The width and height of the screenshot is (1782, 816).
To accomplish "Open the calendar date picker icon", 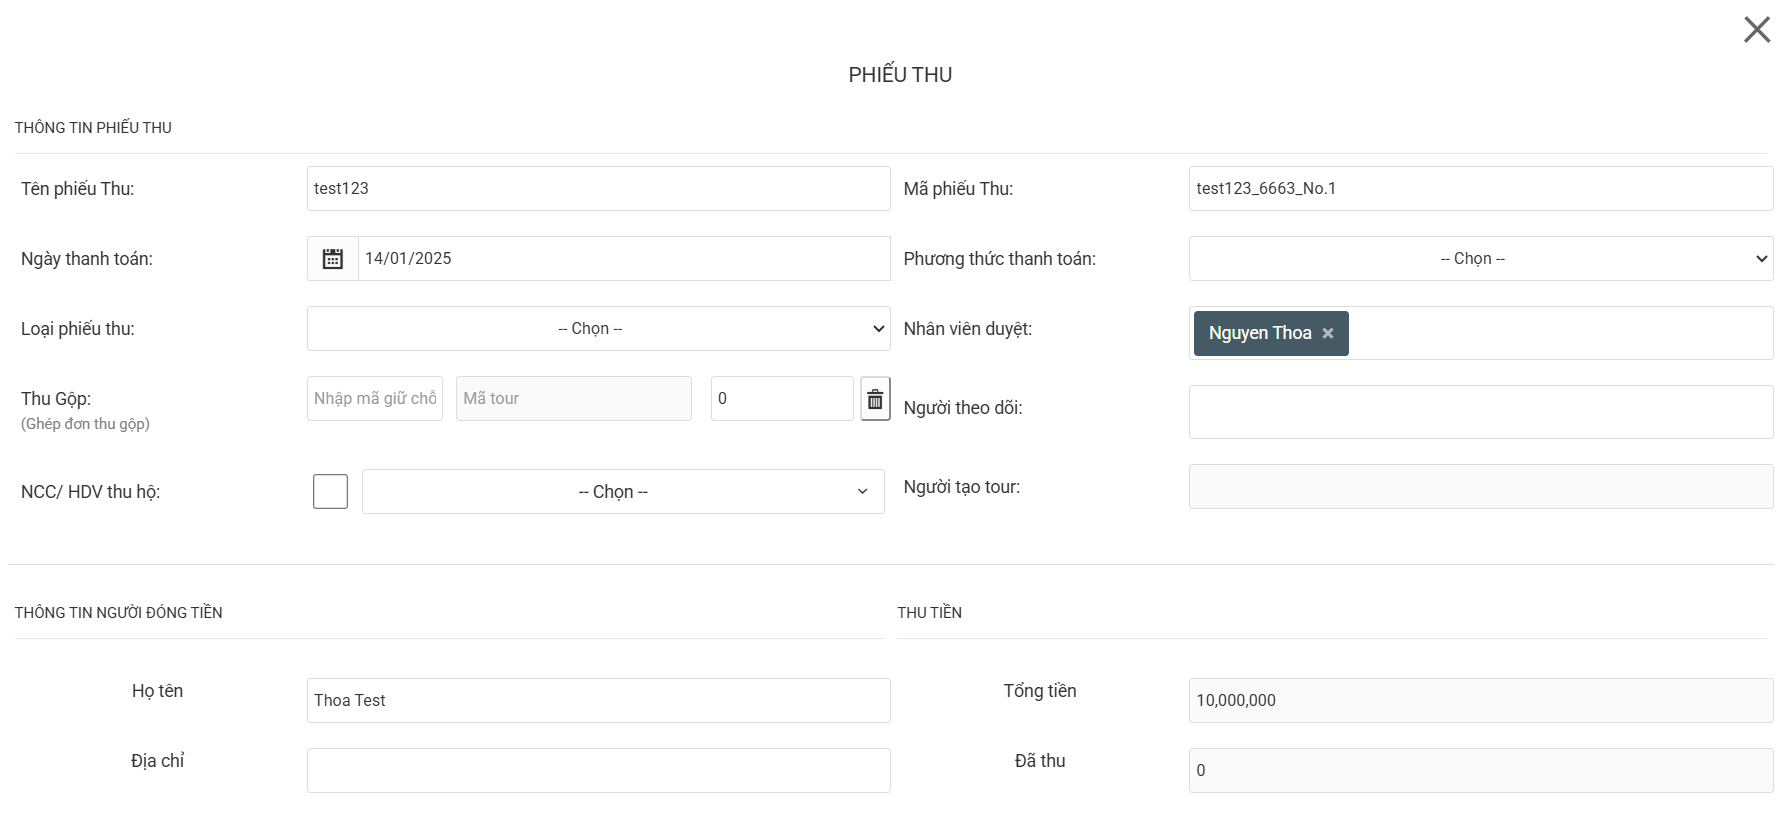I will (x=333, y=259).
